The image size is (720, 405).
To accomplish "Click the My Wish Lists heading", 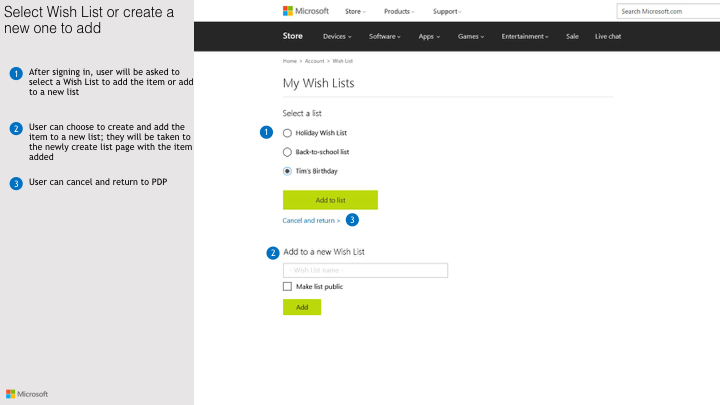I will tap(319, 83).
